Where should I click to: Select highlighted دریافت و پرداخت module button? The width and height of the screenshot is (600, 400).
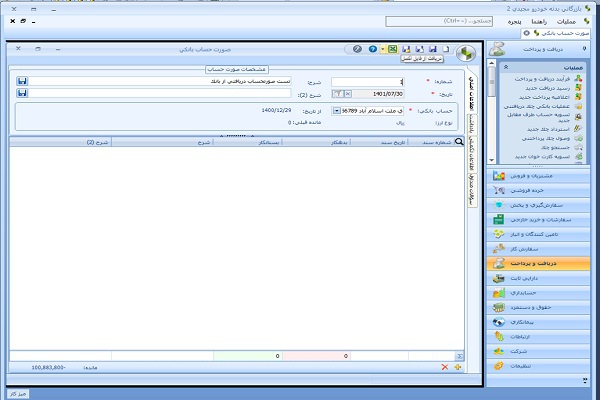pyautogui.click(x=538, y=263)
